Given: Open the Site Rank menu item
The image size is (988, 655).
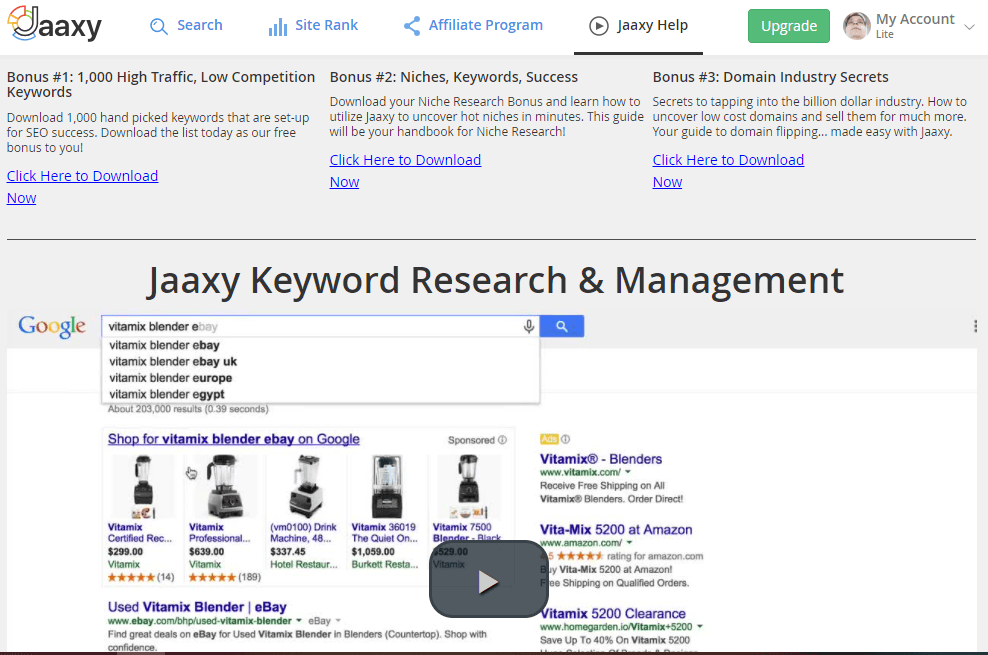Looking at the screenshot, I should pos(326,25).
